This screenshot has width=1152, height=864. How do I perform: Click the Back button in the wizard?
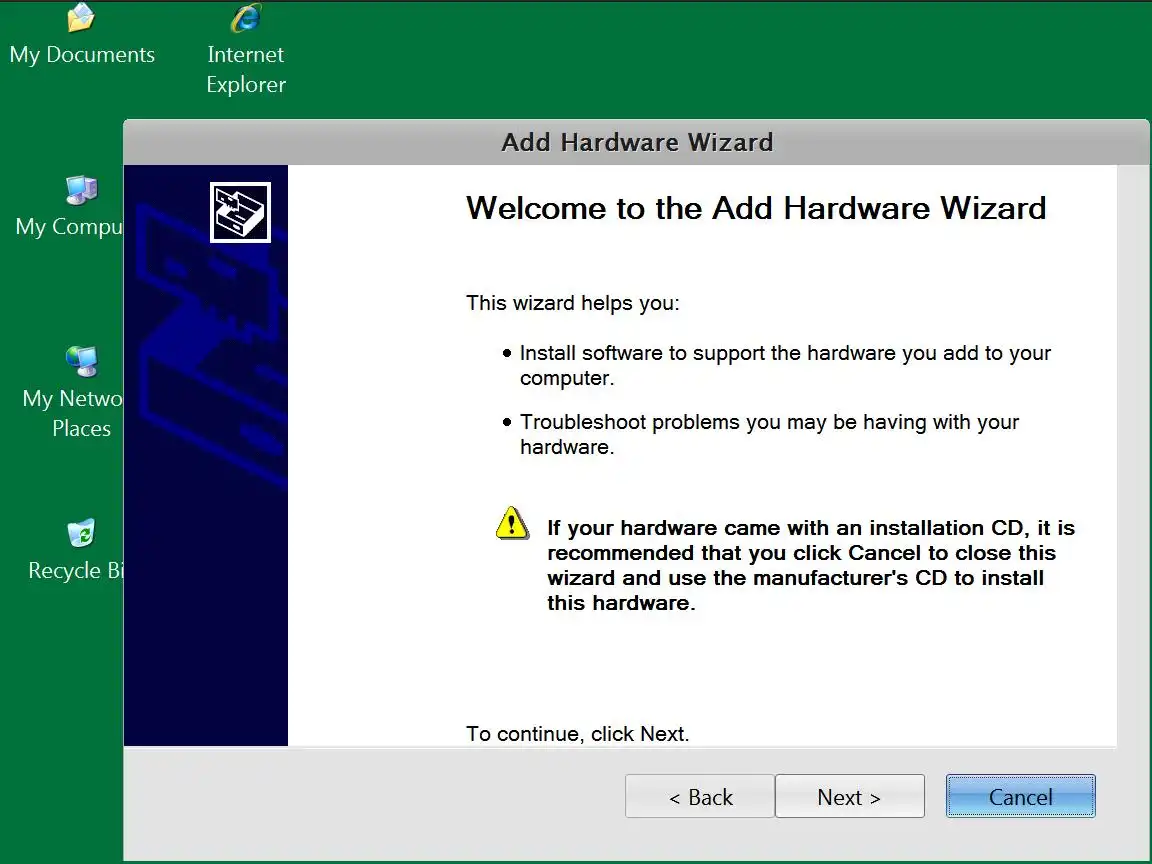pyautogui.click(x=699, y=796)
